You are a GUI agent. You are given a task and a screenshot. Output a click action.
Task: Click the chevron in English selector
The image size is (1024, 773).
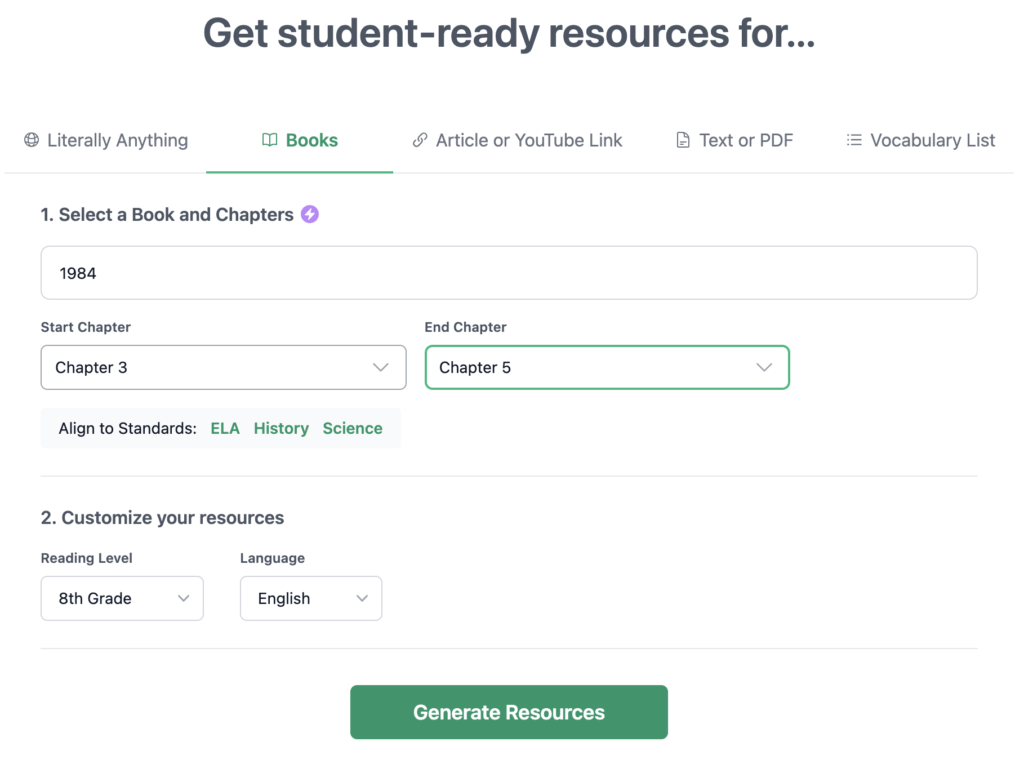(x=362, y=598)
